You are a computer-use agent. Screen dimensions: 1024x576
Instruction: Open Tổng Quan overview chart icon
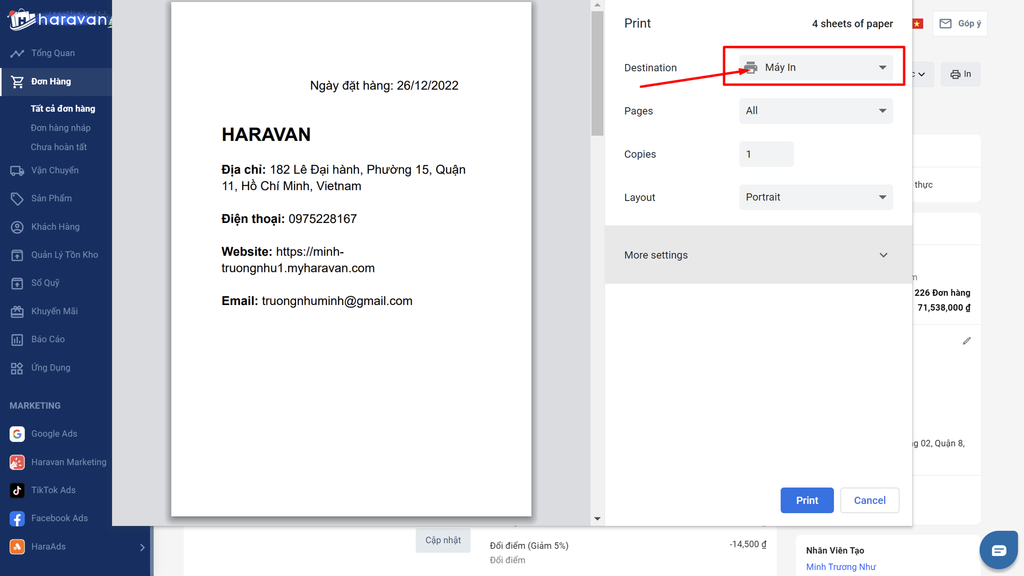click(x=17, y=54)
